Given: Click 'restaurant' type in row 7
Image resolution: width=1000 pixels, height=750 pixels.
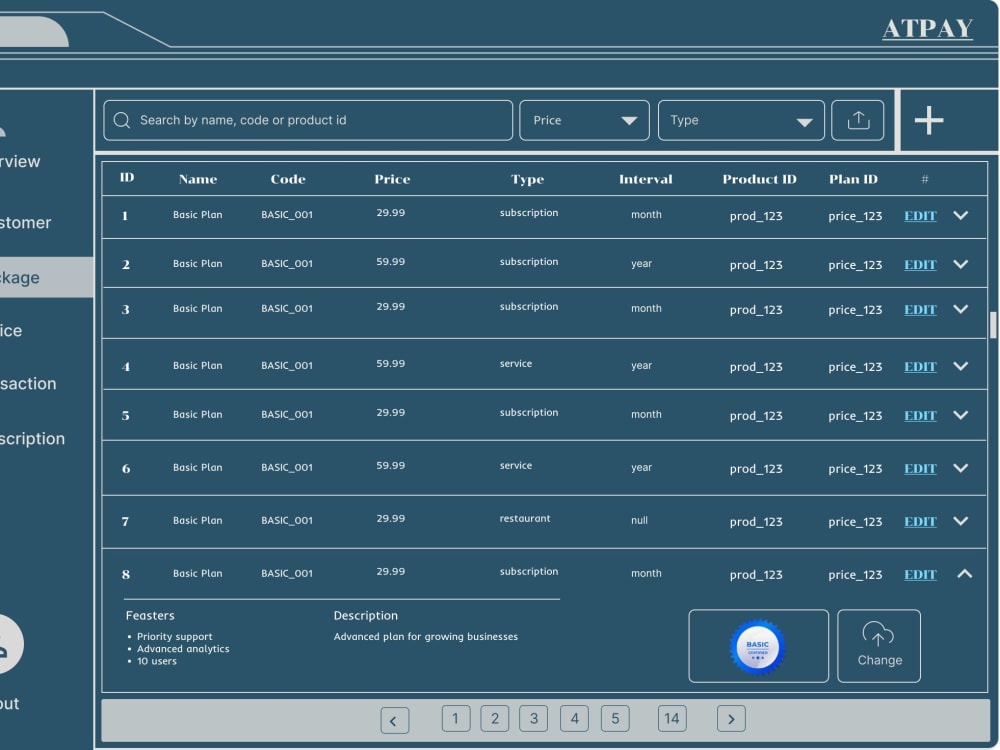Looking at the screenshot, I should click(x=525, y=518).
